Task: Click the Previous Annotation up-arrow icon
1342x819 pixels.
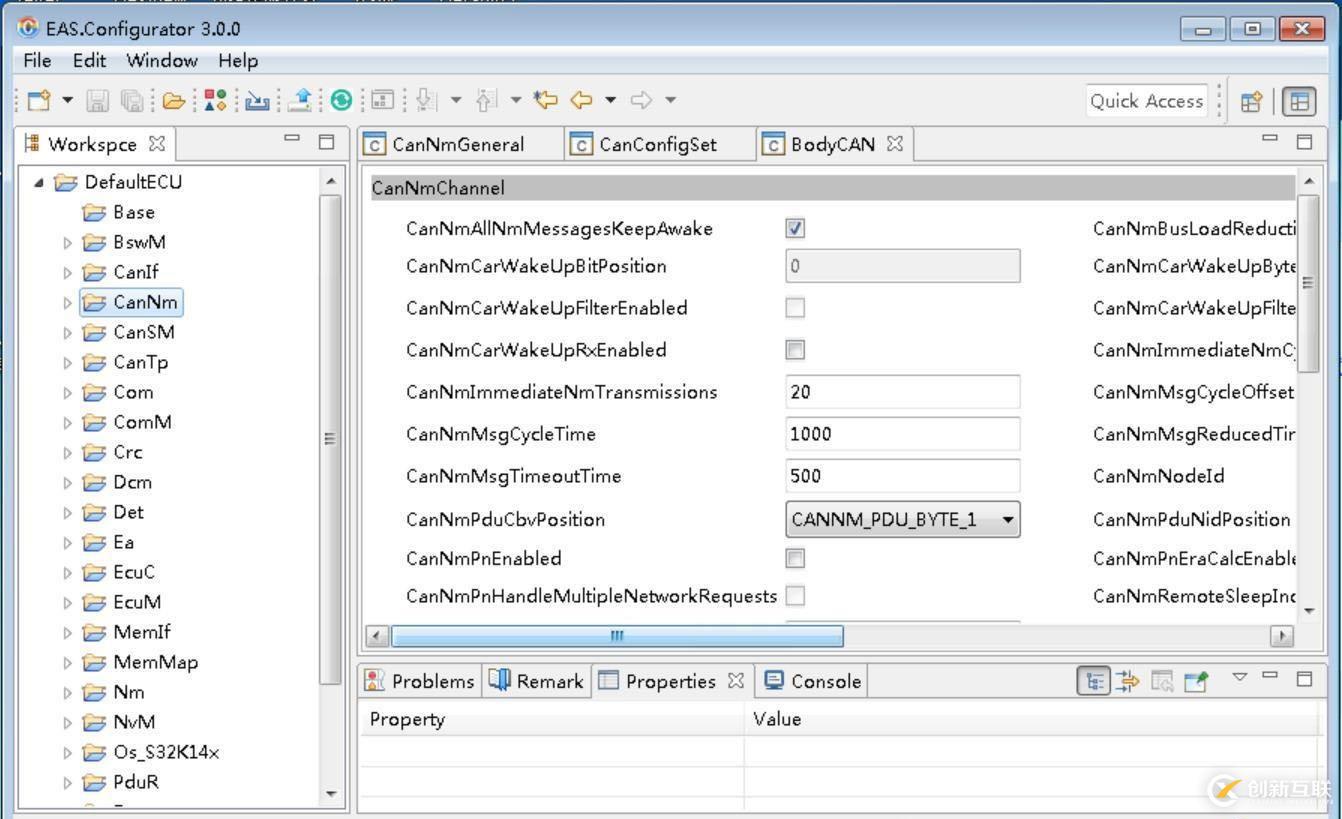Action: point(487,100)
